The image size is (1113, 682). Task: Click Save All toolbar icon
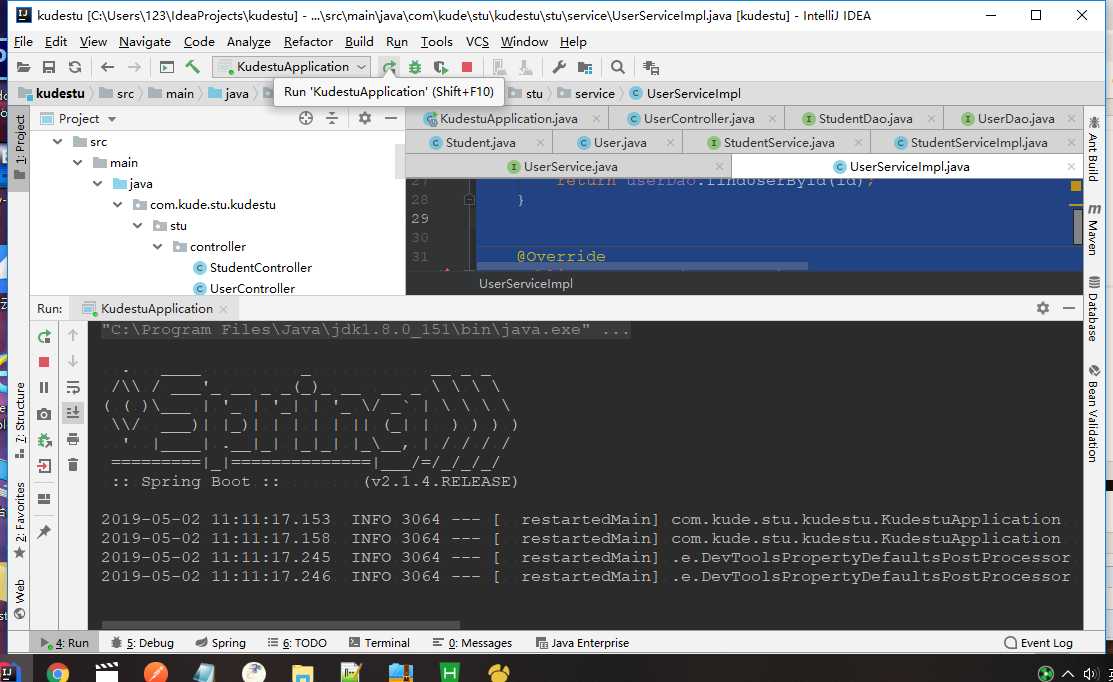coord(49,67)
